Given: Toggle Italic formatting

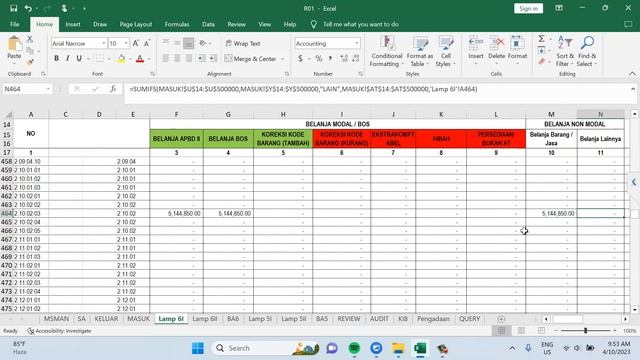Looking at the screenshot, I should pos(67,59).
